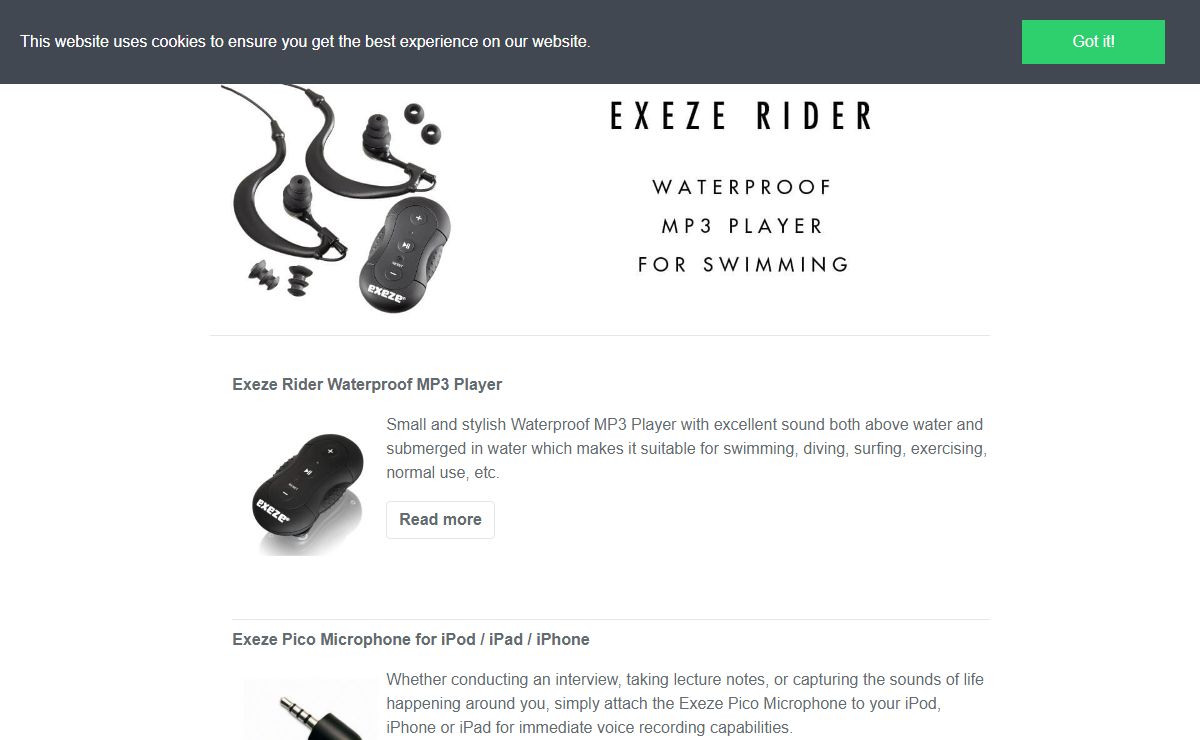
Task: Click the play/pause button on the banner MP3 player
Action: pyautogui.click(x=404, y=244)
